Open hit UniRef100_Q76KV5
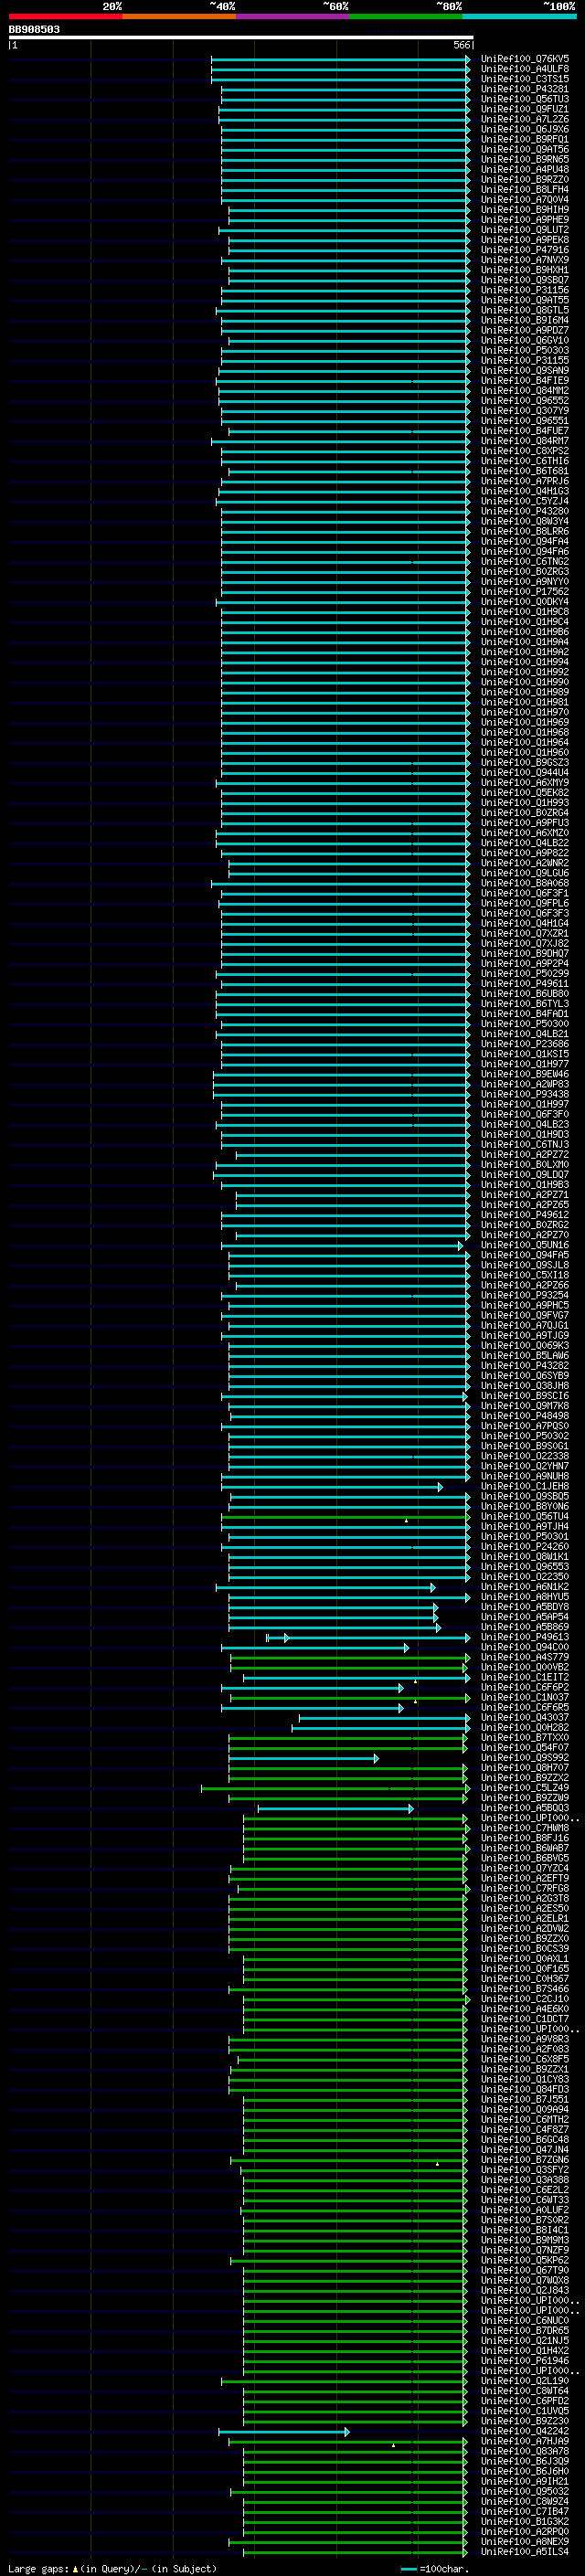 coord(525,59)
